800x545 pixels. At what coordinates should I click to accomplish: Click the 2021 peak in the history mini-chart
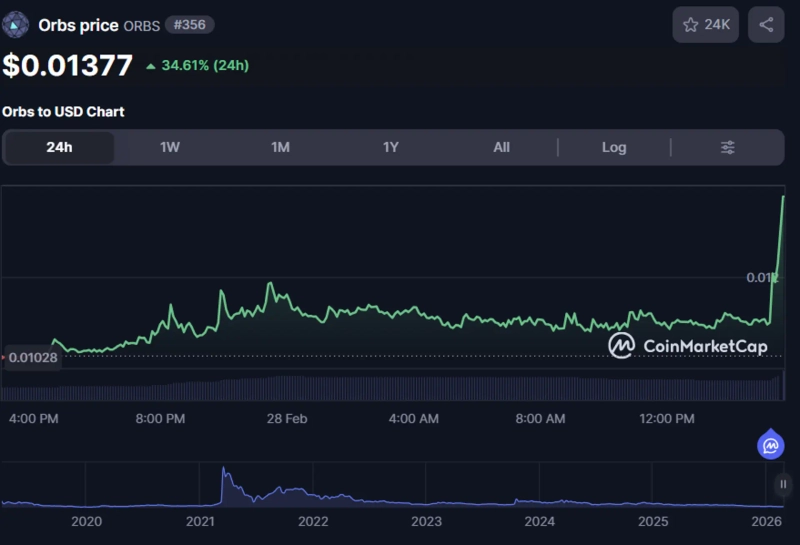(x=224, y=471)
